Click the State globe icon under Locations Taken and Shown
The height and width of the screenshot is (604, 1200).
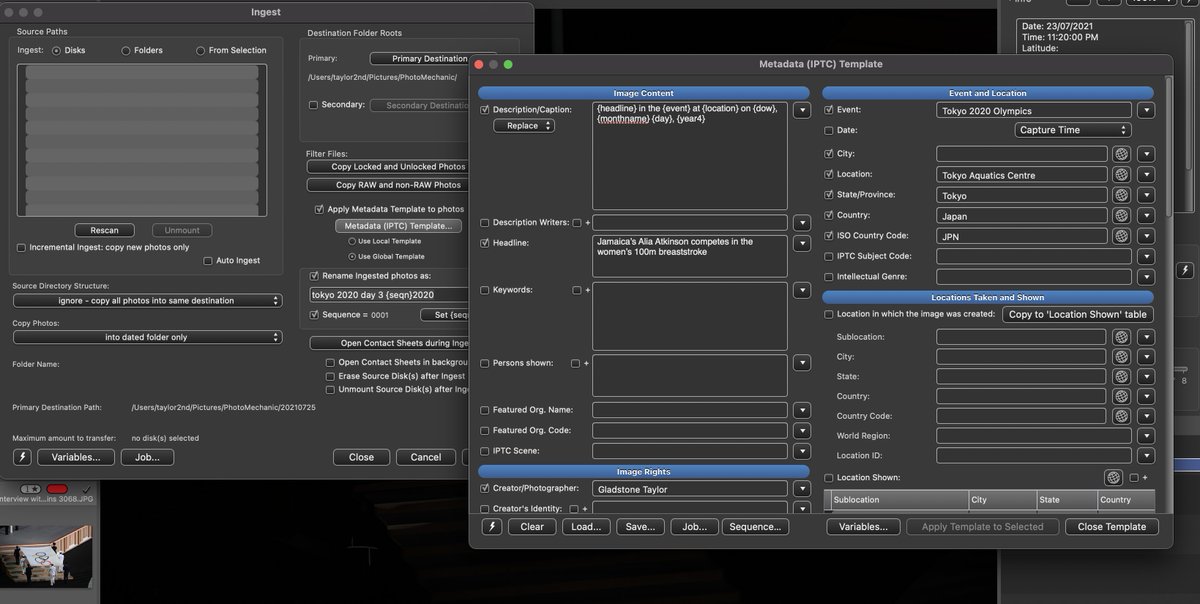[1121, 376]
